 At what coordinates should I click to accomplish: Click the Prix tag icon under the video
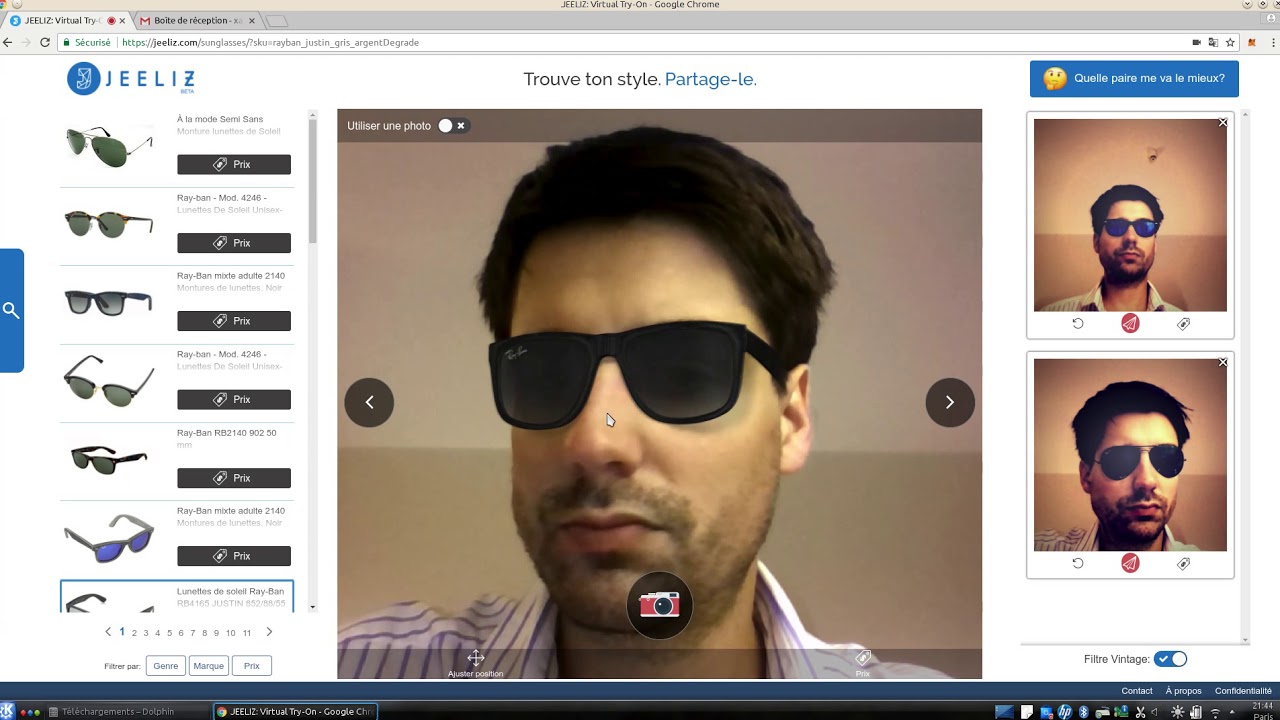(863, 658)
